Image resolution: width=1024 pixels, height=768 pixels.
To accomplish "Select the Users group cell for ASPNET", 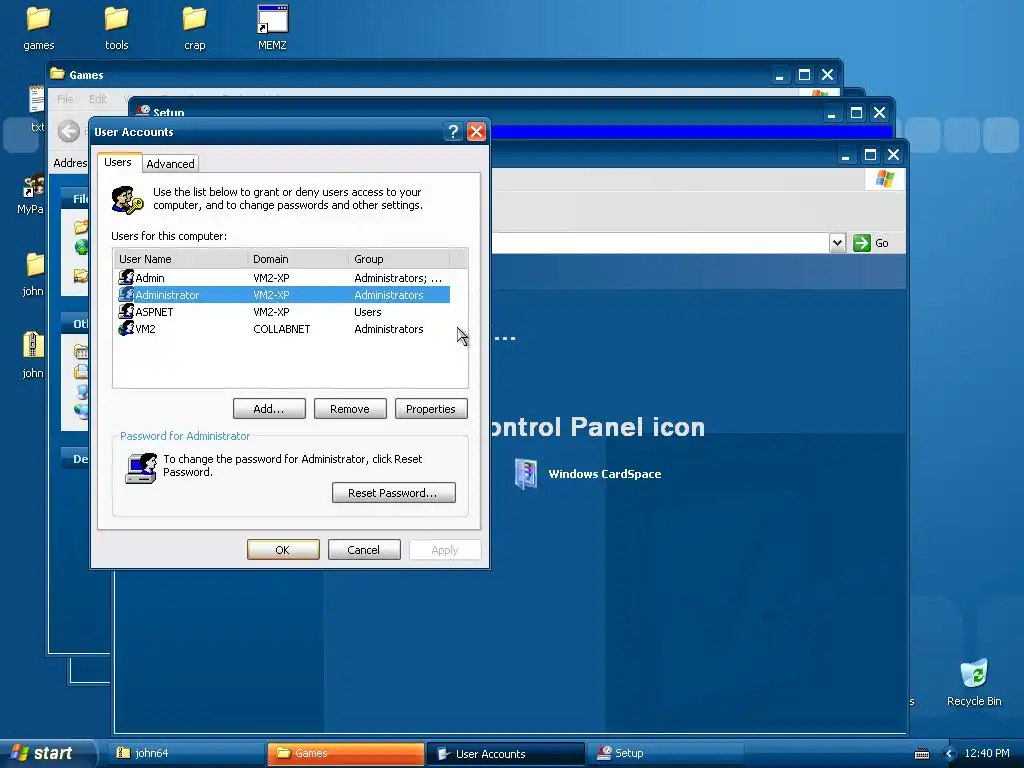I will [x=368, y=312].
